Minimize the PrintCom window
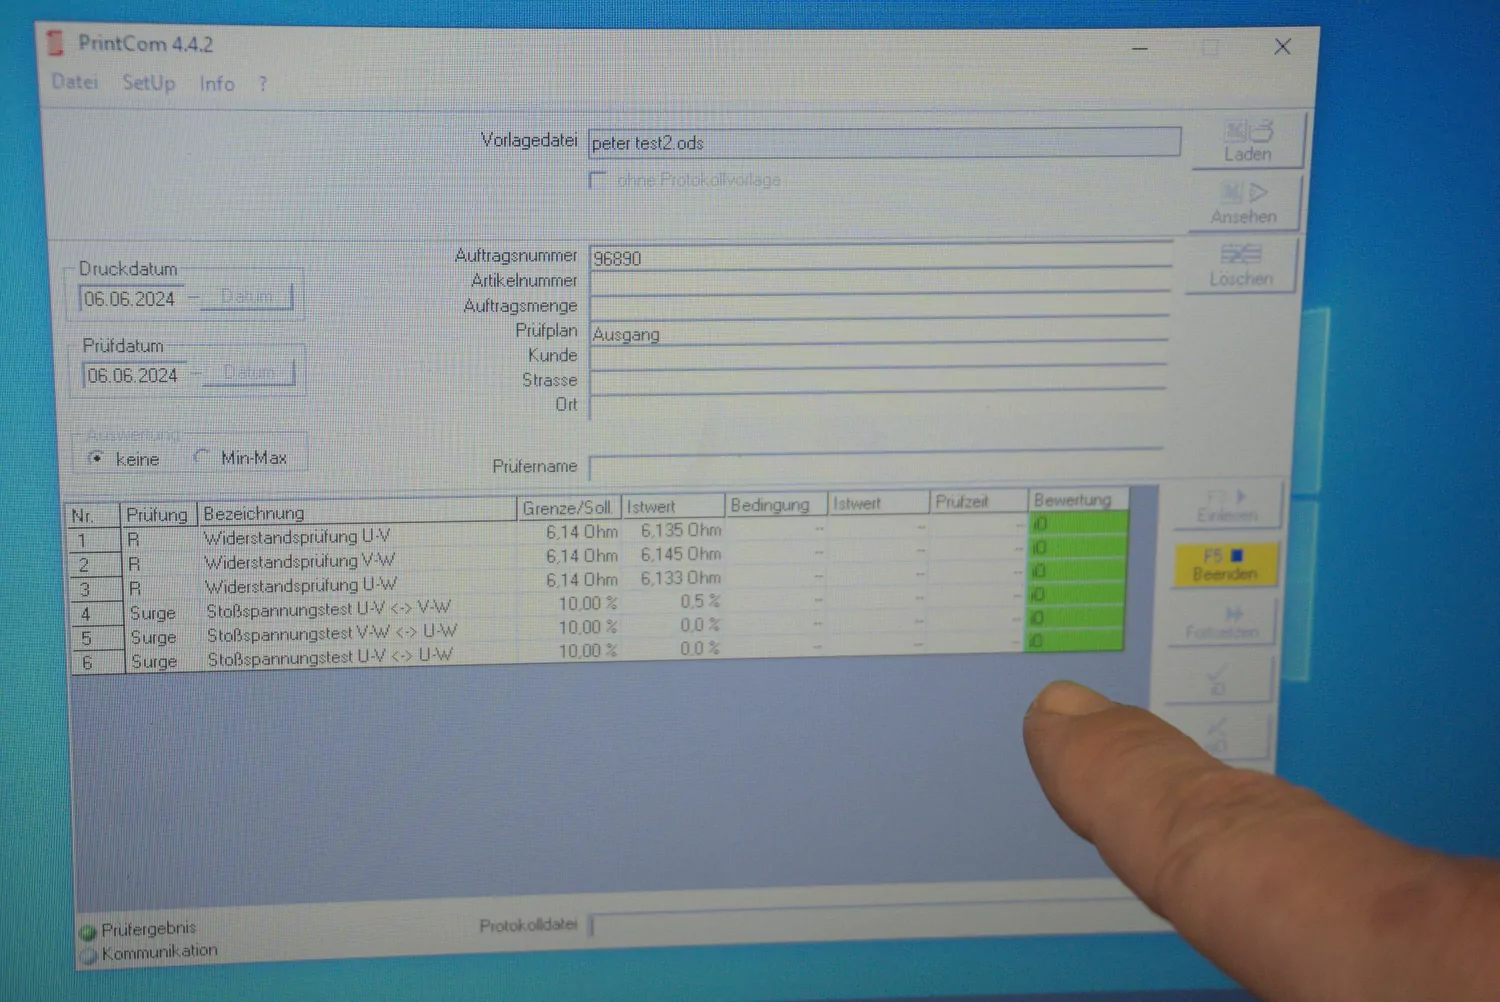The width and height of the screenshot is (1500, 1002). click(1140, 48)
